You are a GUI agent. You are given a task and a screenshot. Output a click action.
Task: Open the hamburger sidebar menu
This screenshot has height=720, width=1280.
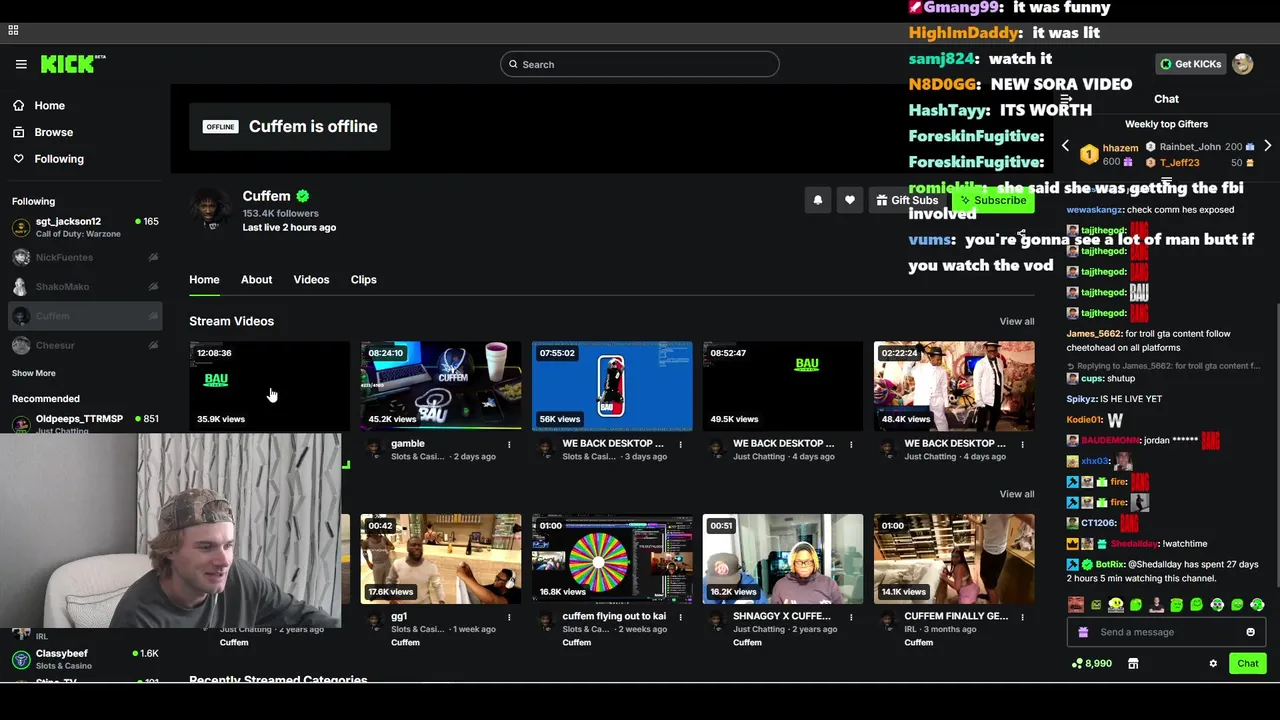pyautogui.click(x=21, y=64)
